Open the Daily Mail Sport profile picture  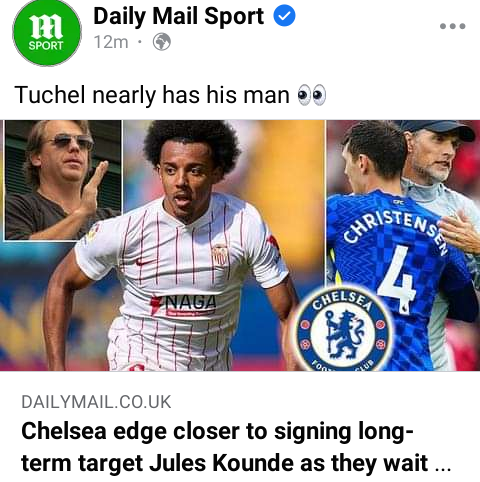pos(47,32)
